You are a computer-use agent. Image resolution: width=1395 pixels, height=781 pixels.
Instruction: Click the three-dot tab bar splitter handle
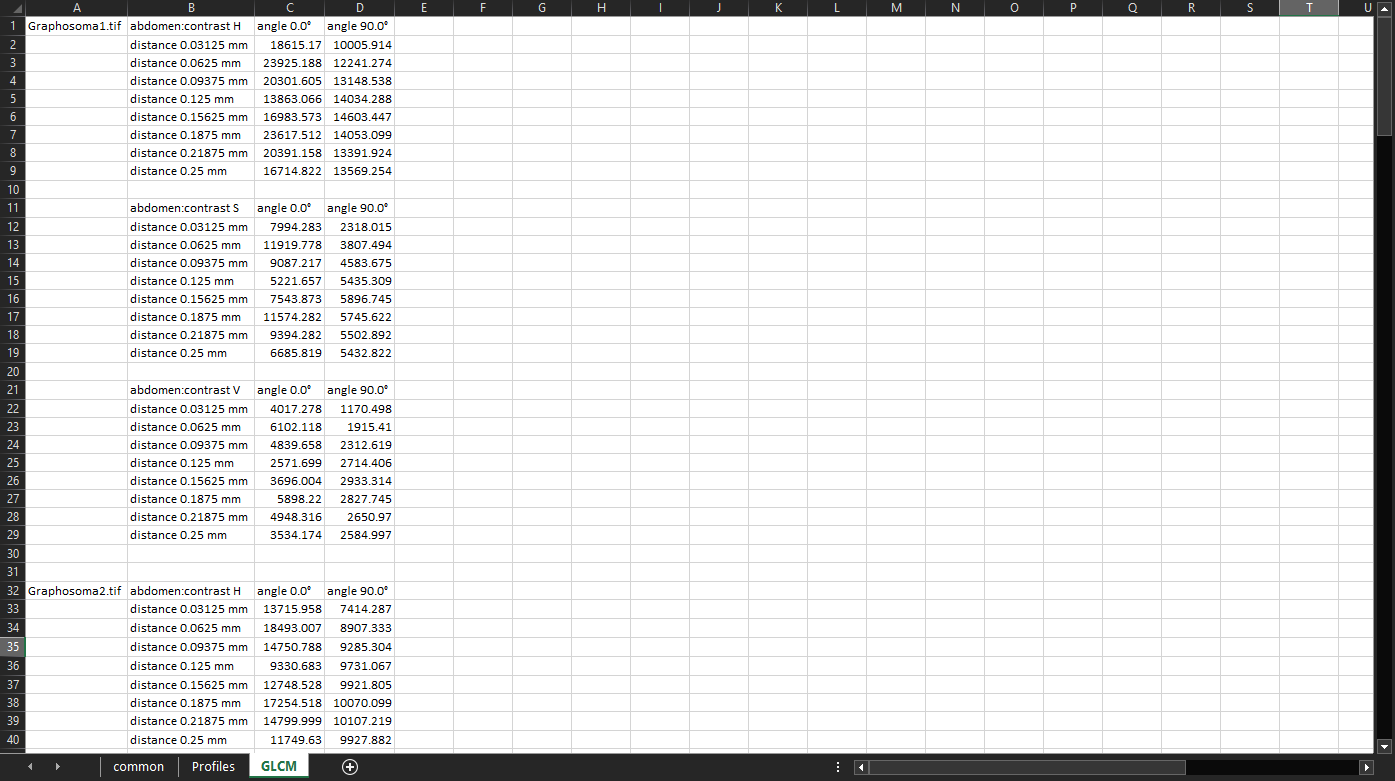(x=838, y=767)
